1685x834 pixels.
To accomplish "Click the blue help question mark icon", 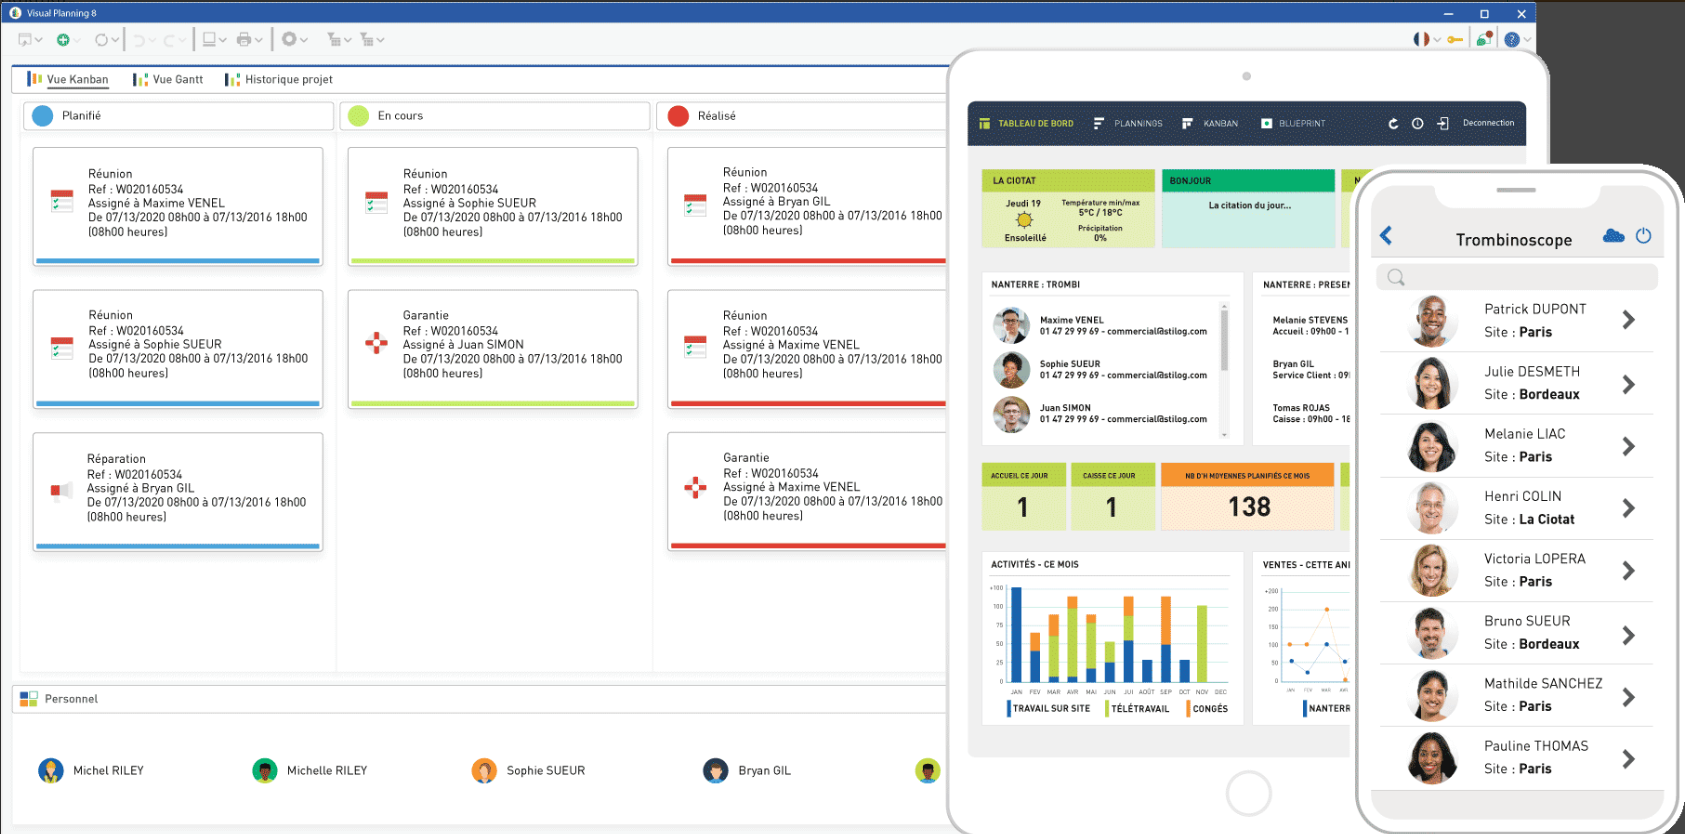I will tap(1511, 40).
